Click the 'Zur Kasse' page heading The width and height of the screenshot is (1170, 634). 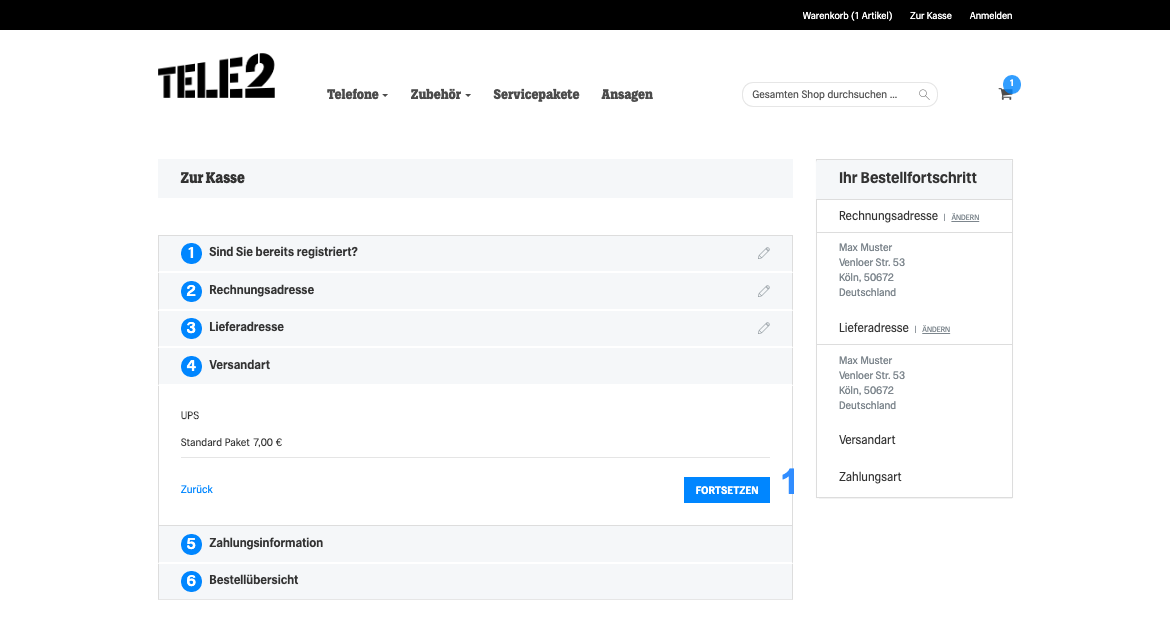click(213, 178)
